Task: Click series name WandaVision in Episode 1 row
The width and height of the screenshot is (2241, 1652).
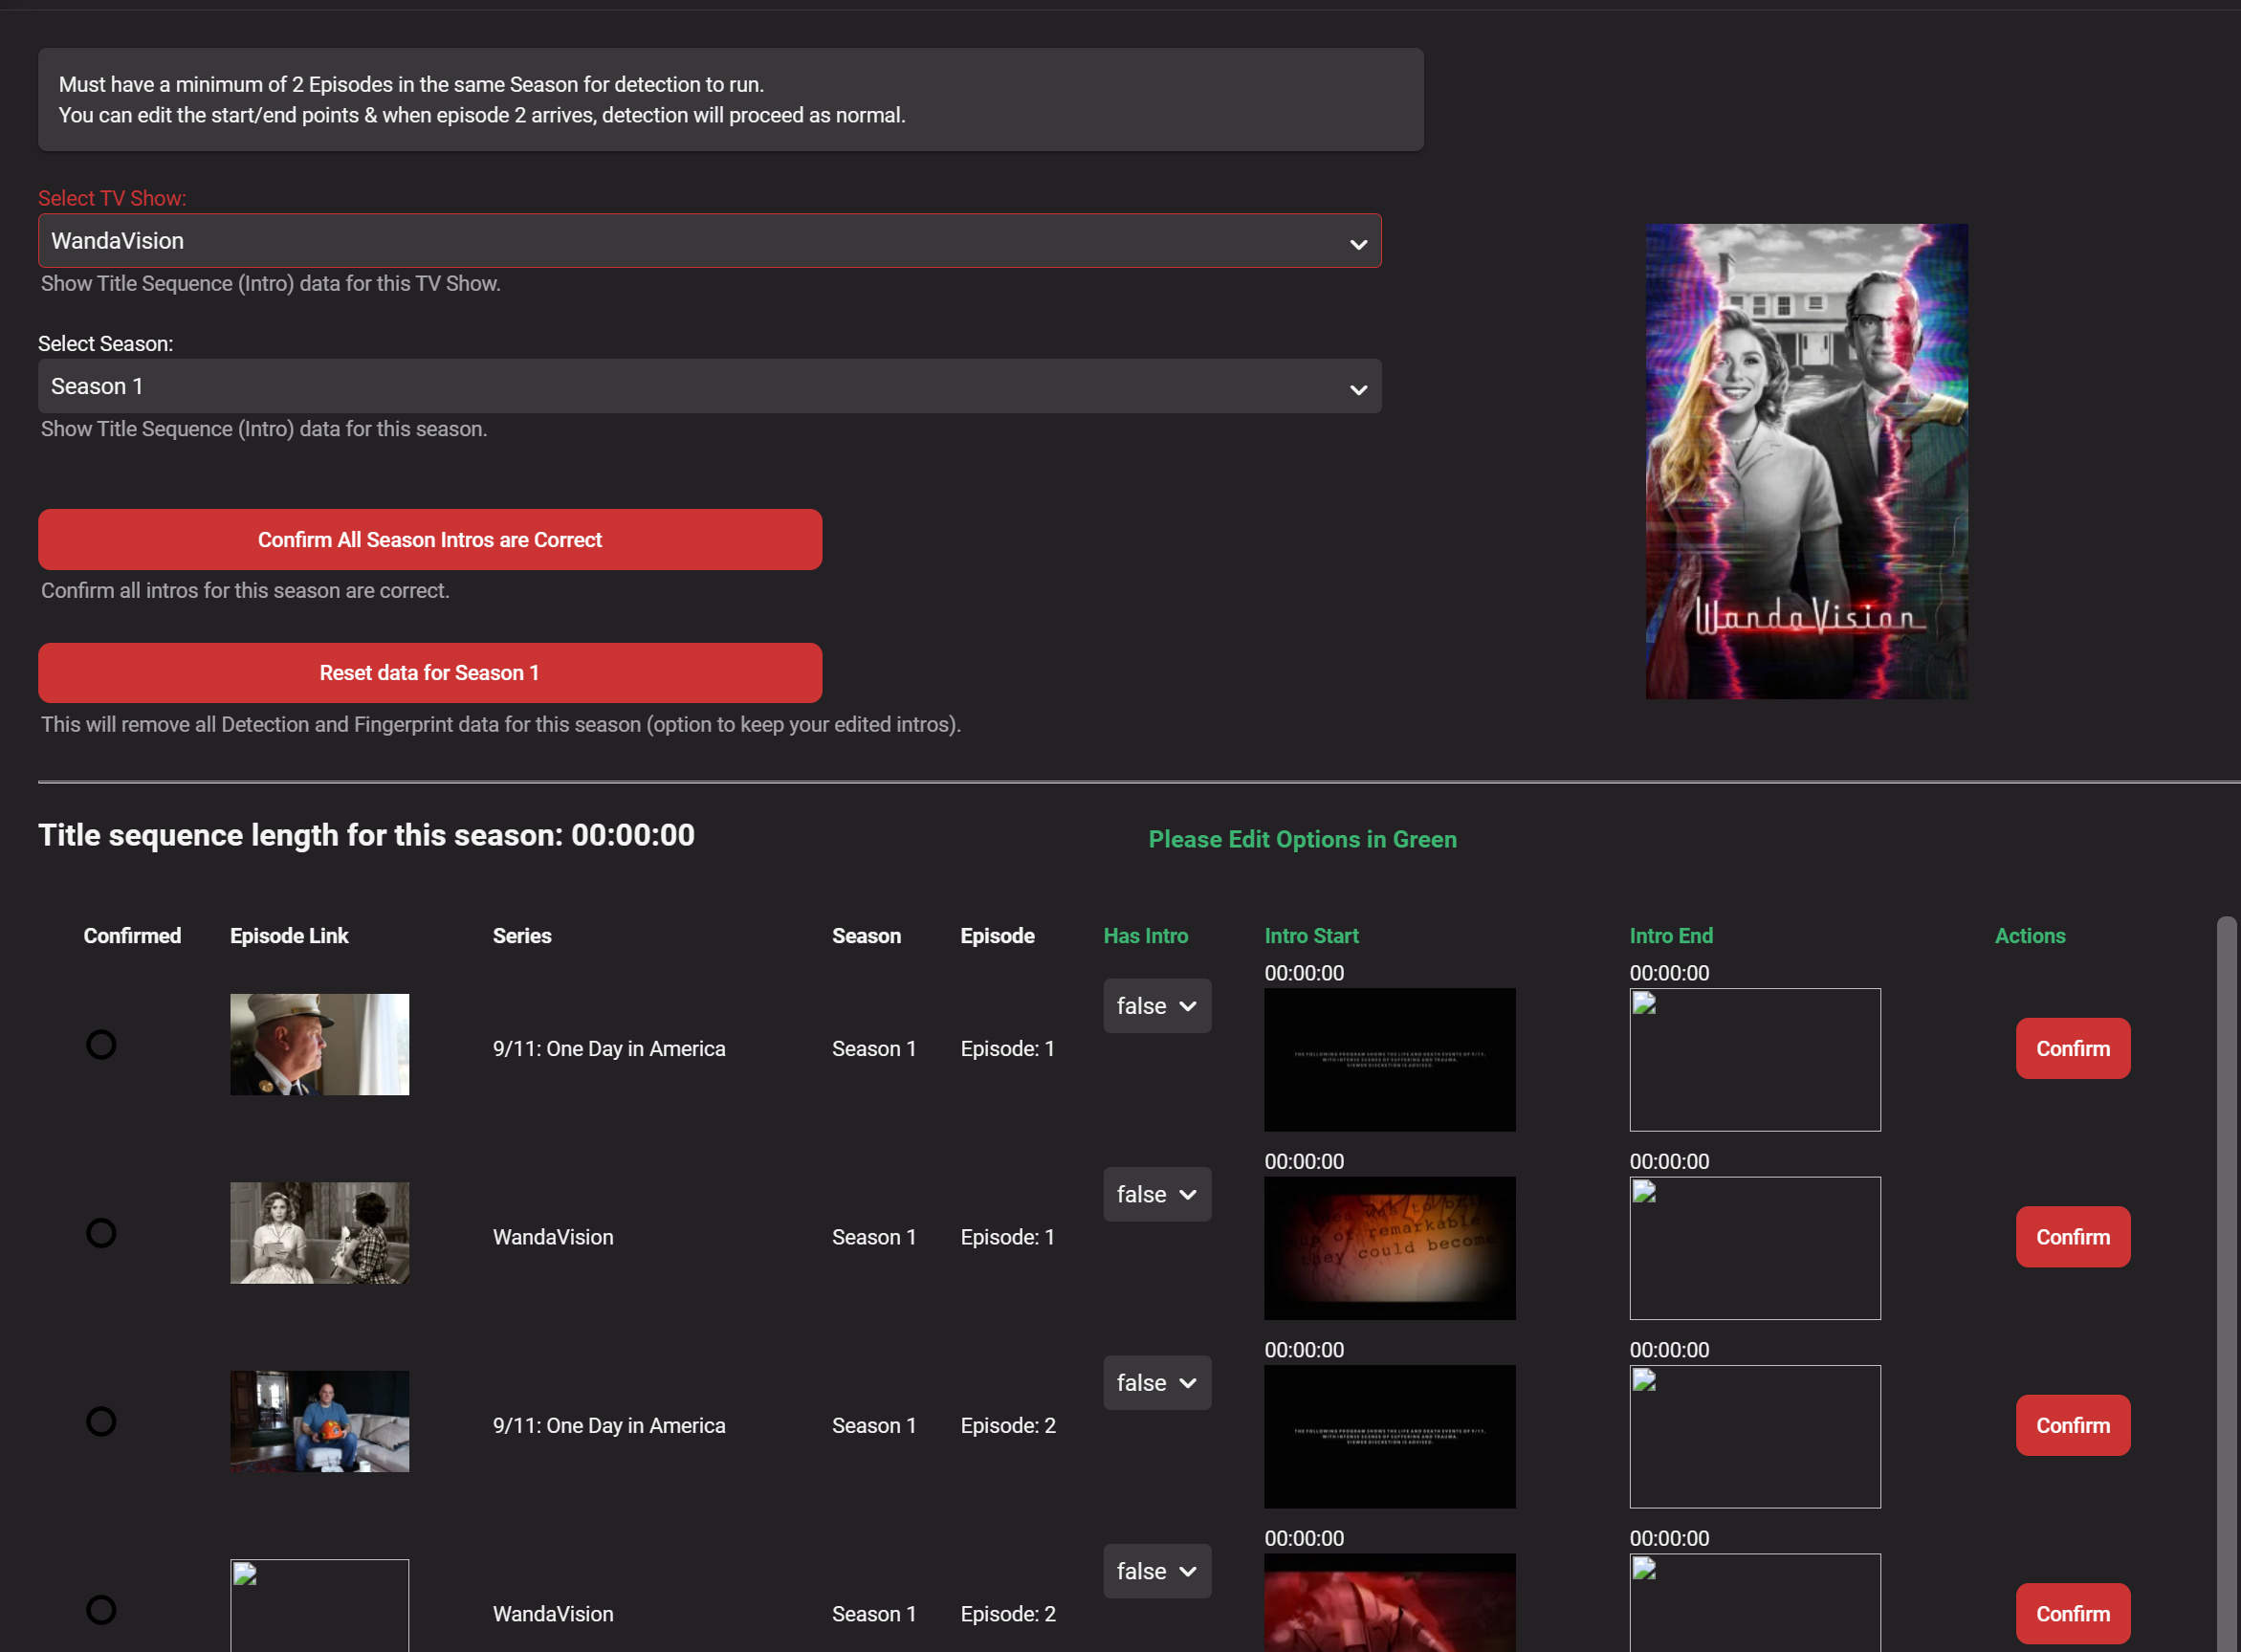Action: (x=553, y=1238)
